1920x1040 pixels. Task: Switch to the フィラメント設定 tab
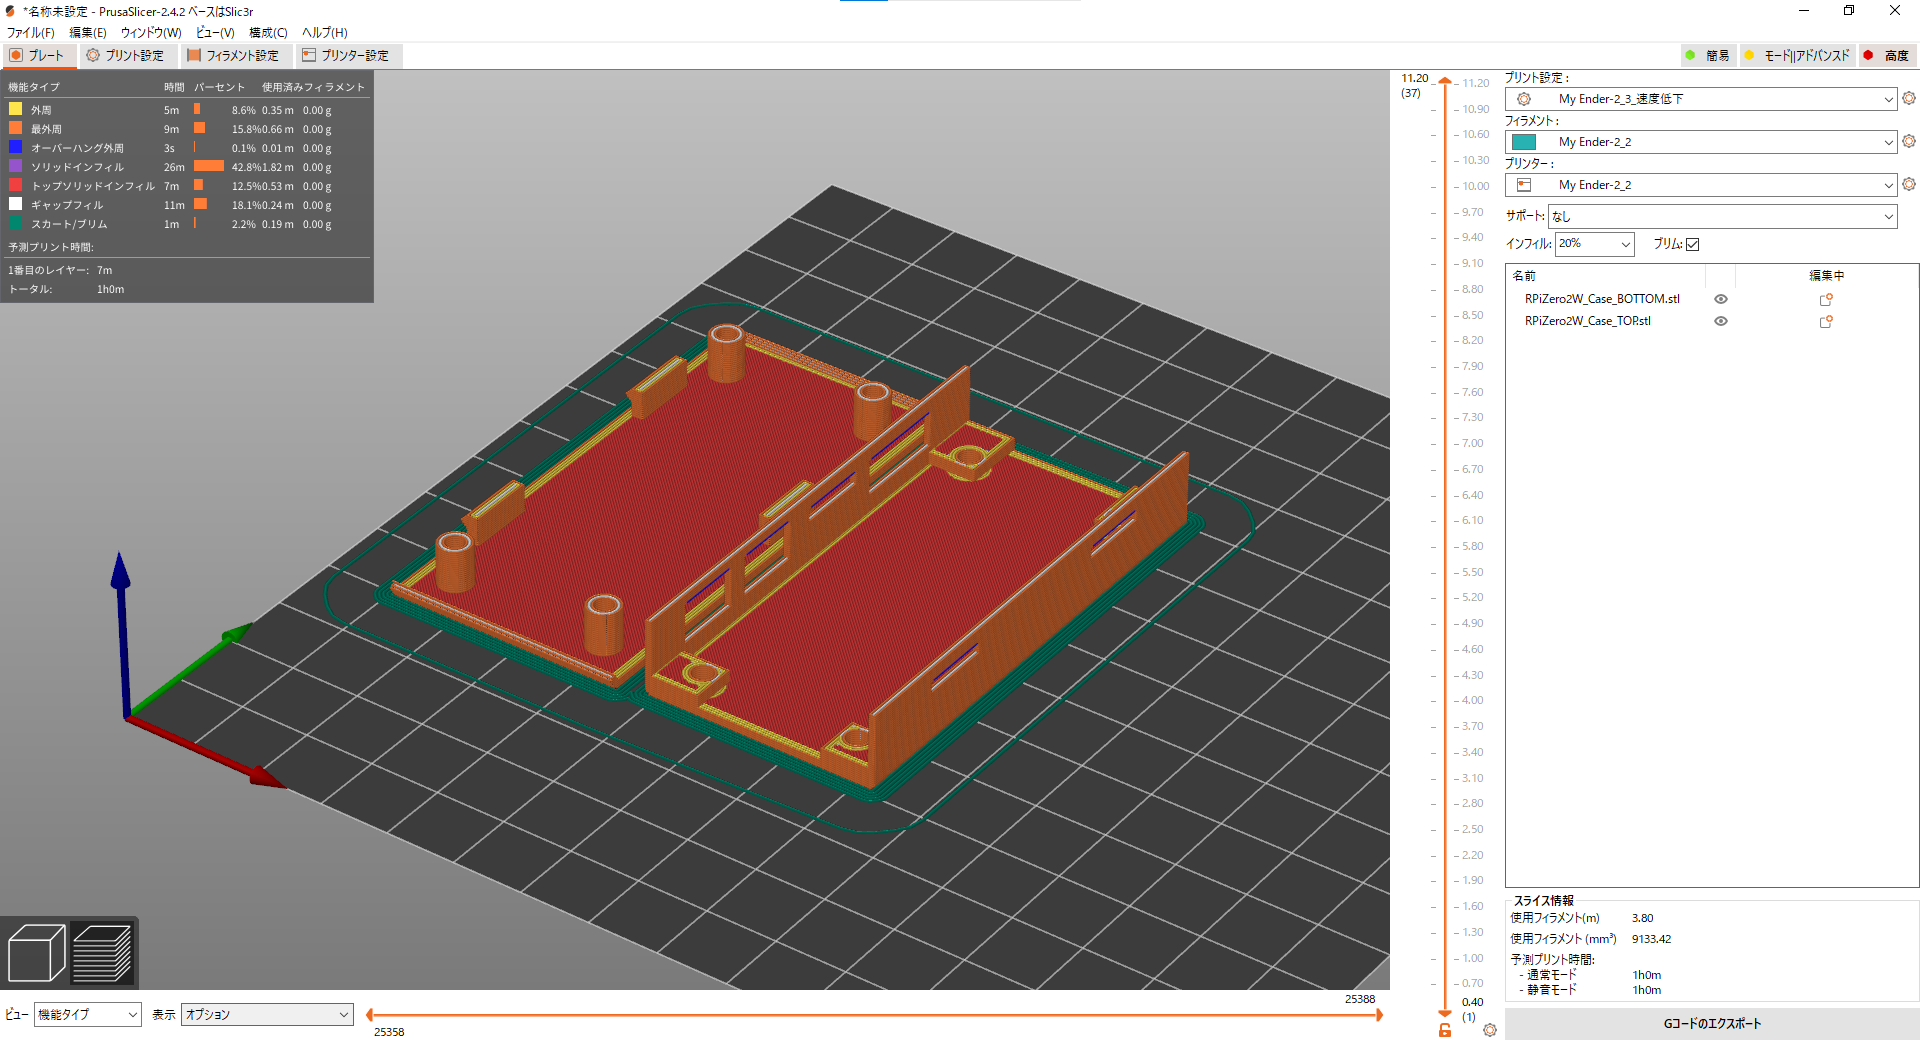pos(233,56)
